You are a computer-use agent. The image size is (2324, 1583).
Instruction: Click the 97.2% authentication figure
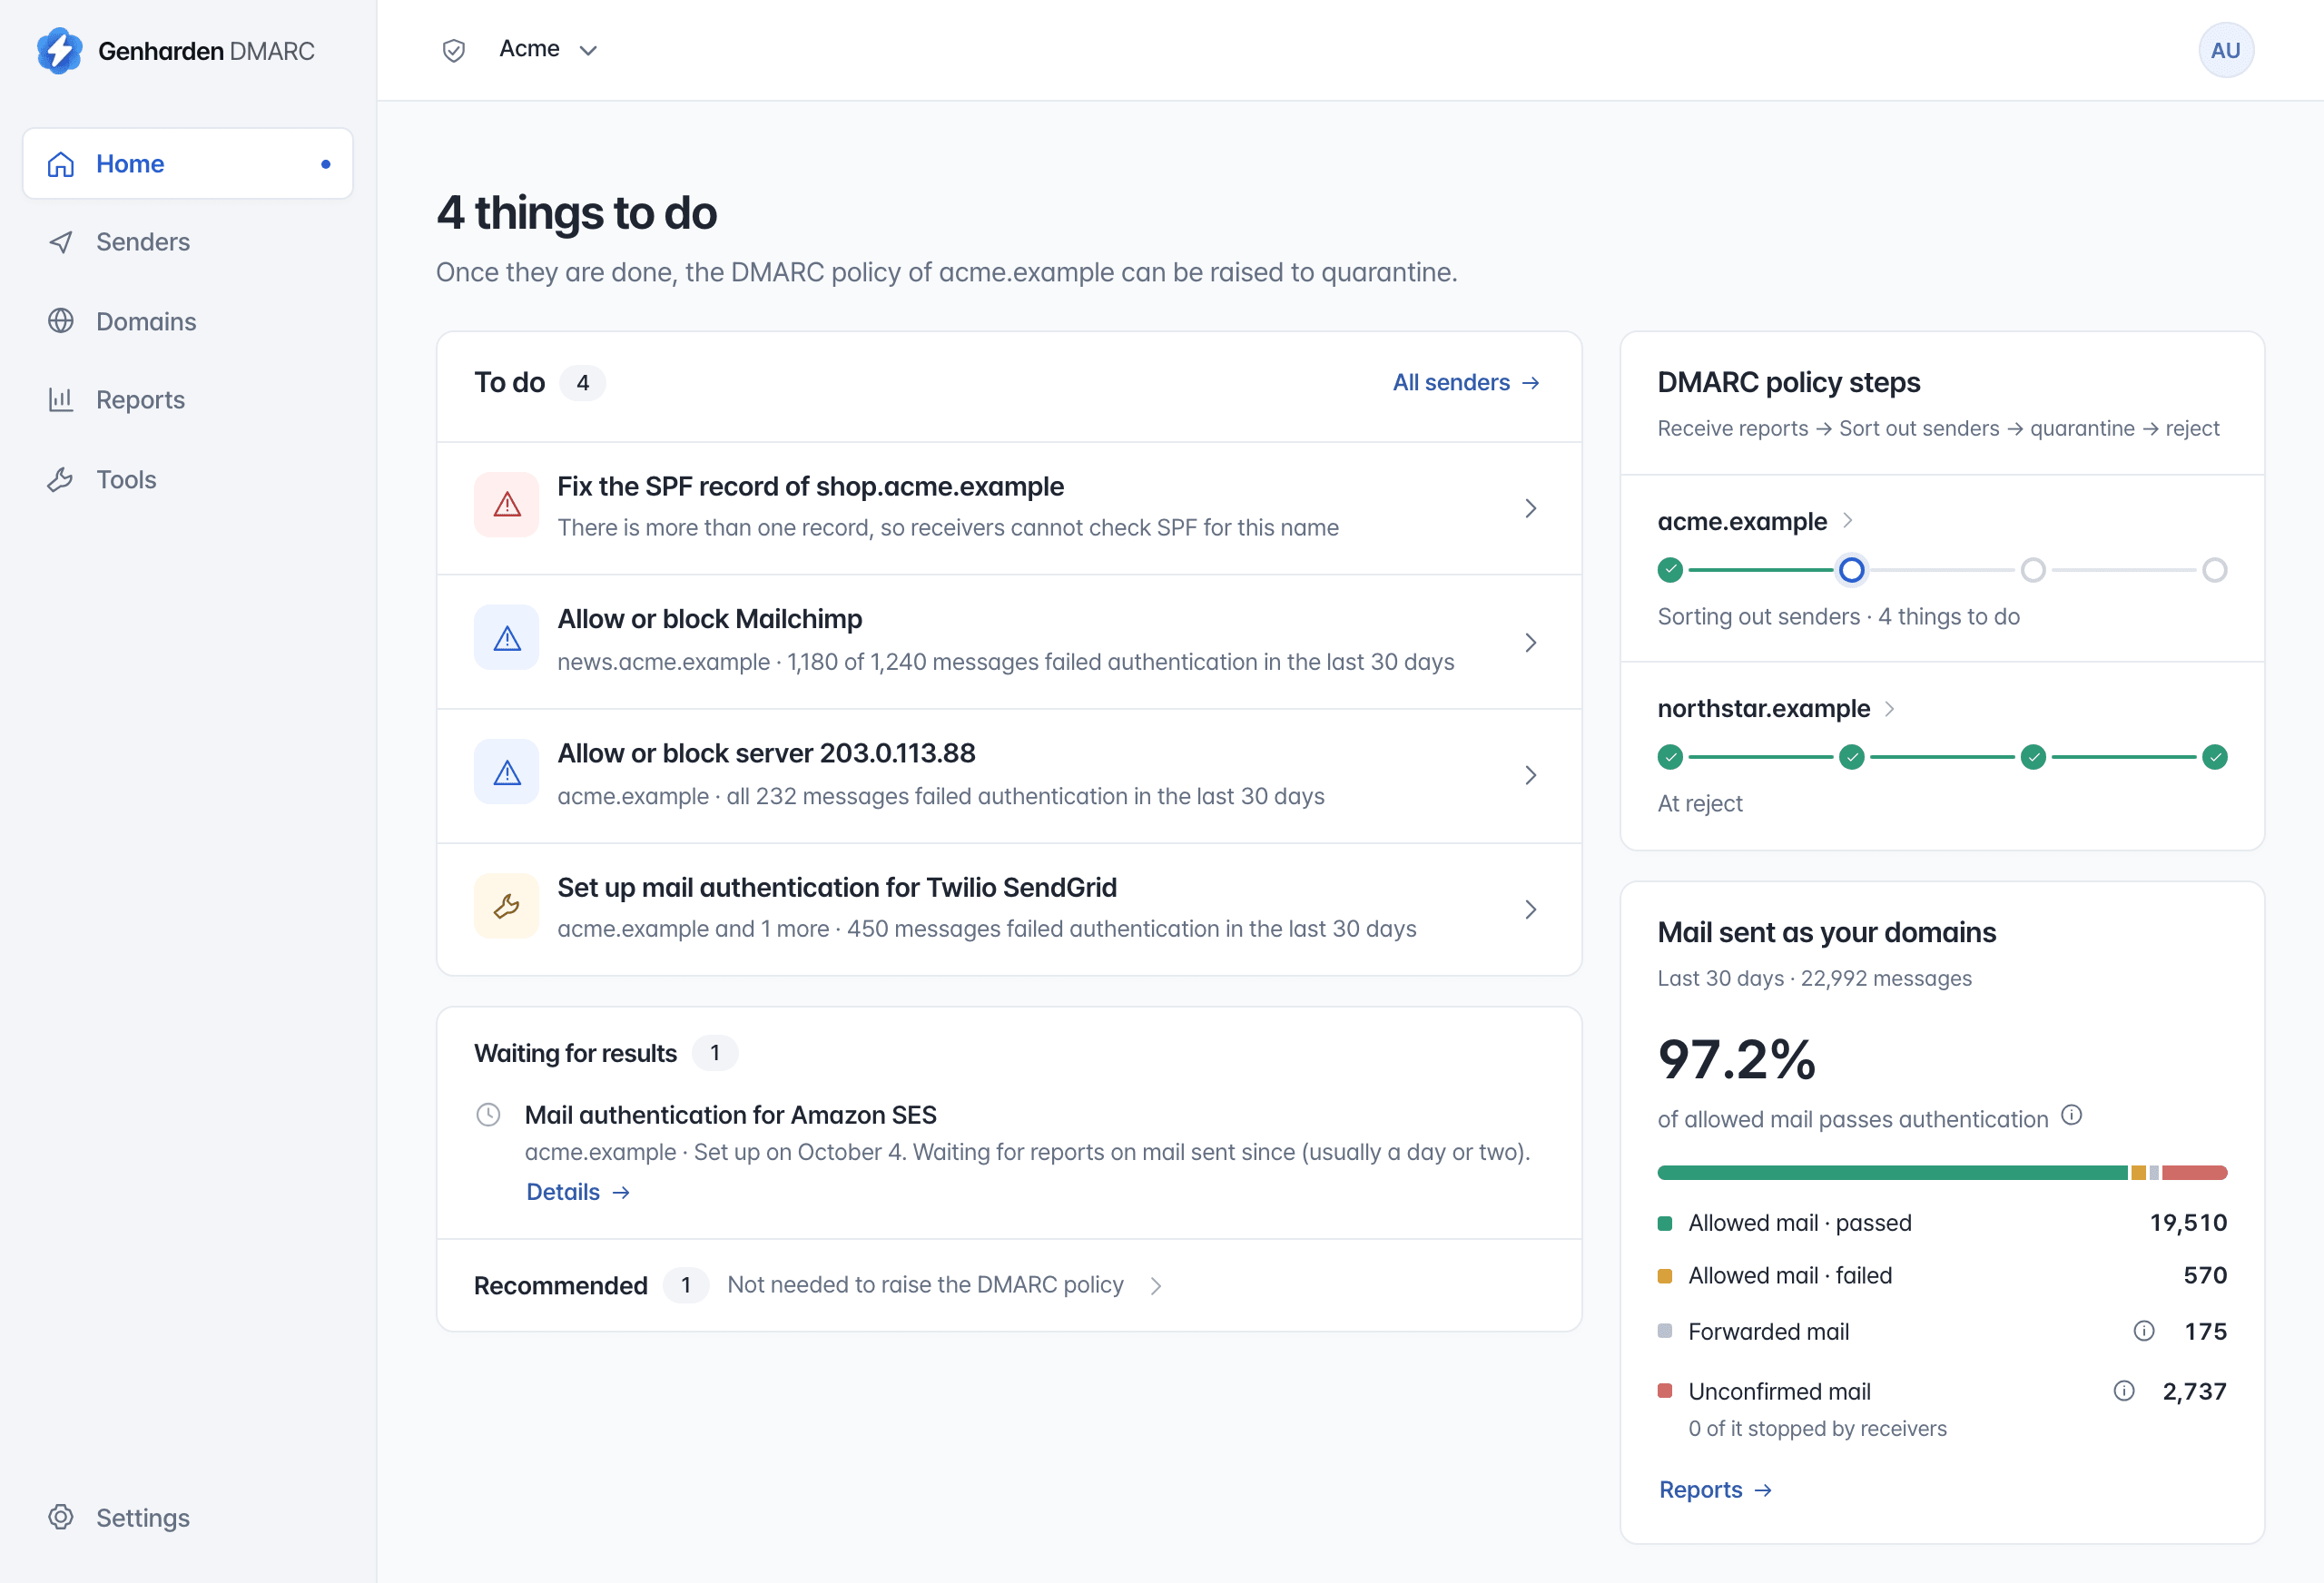1737,1059
